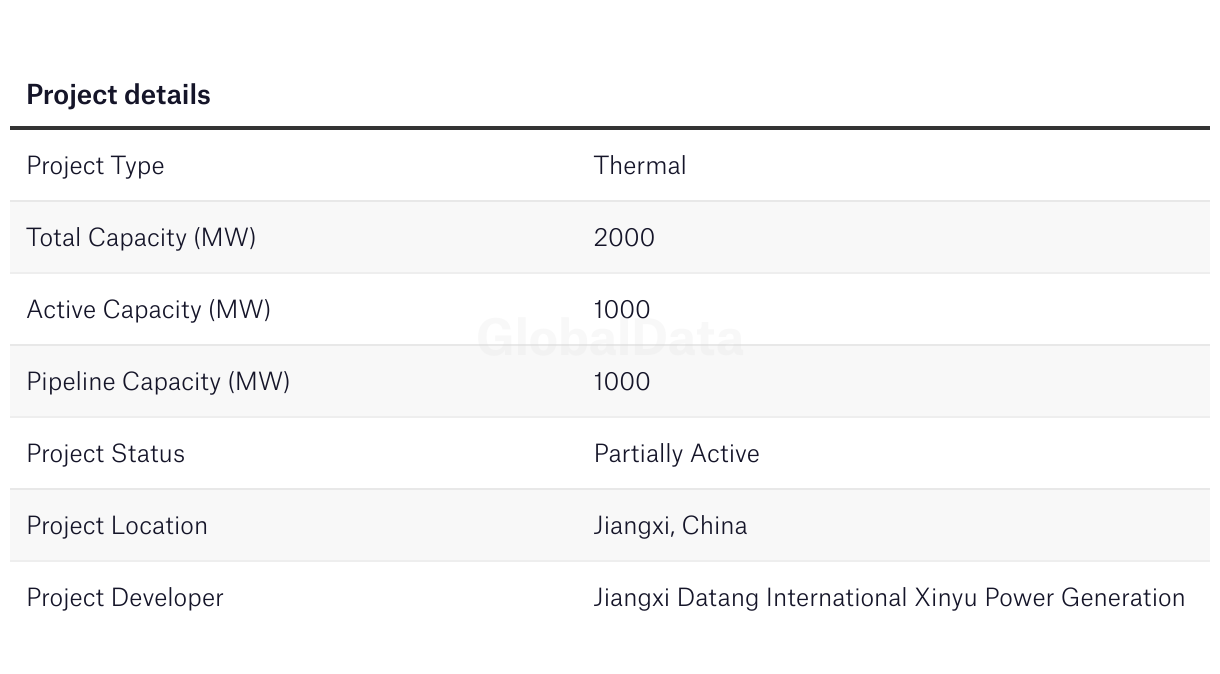Click the GlobalData watermark
Image resolution: width=1220 pixels, height=674 pixels.
click(x=610, y=338)
